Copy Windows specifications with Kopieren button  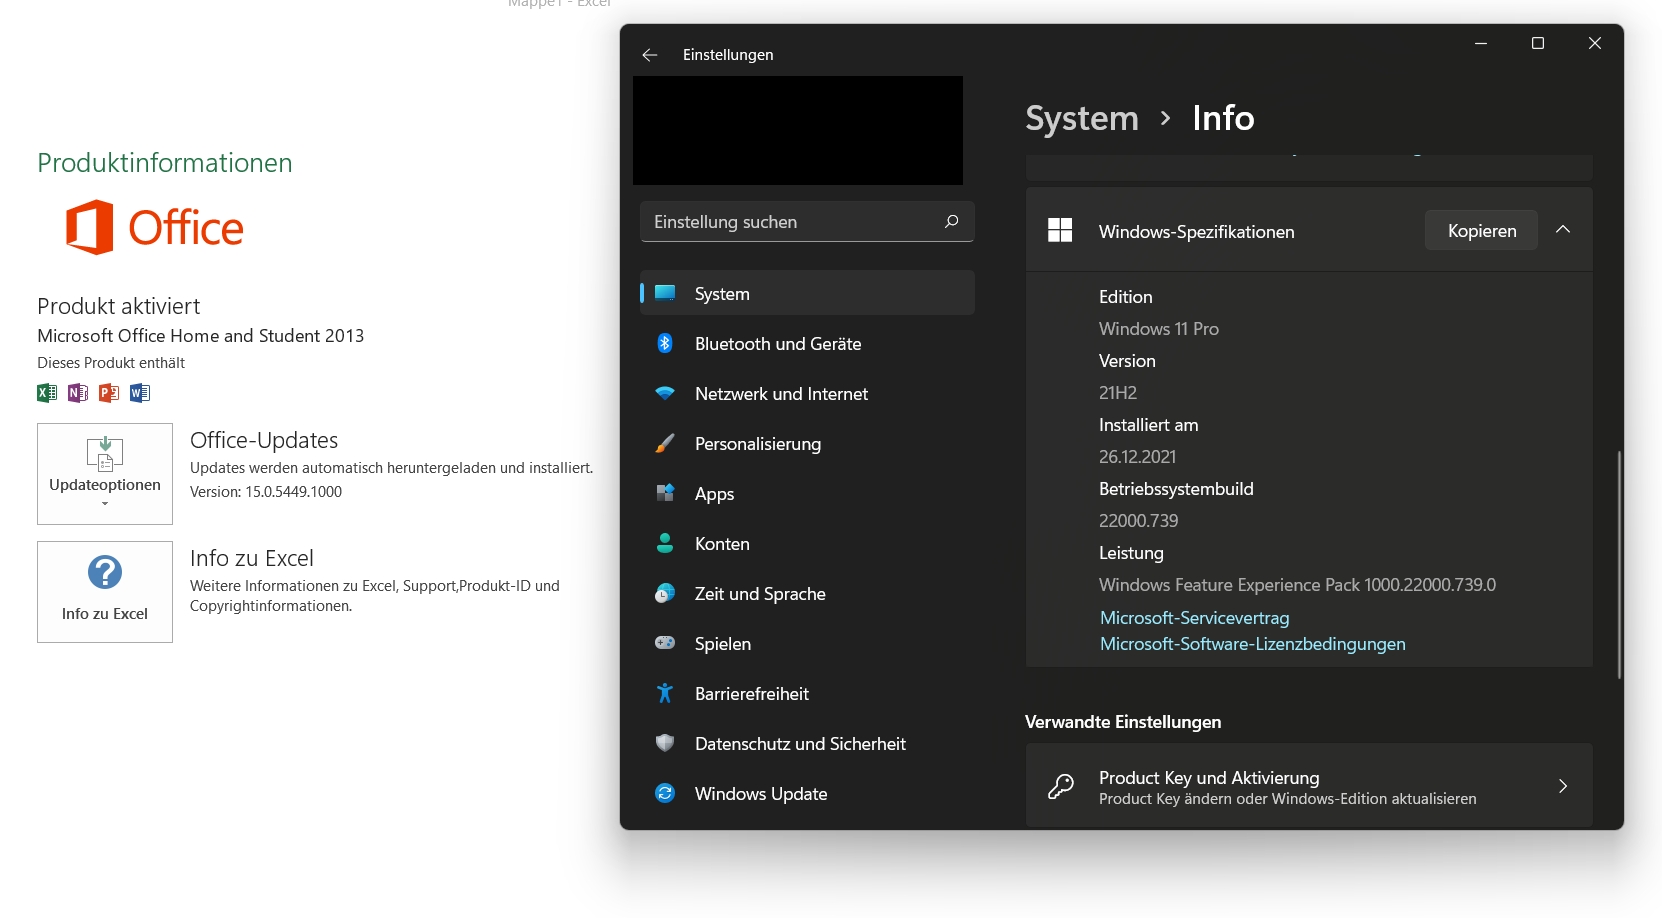click(x=1481, y=230)
